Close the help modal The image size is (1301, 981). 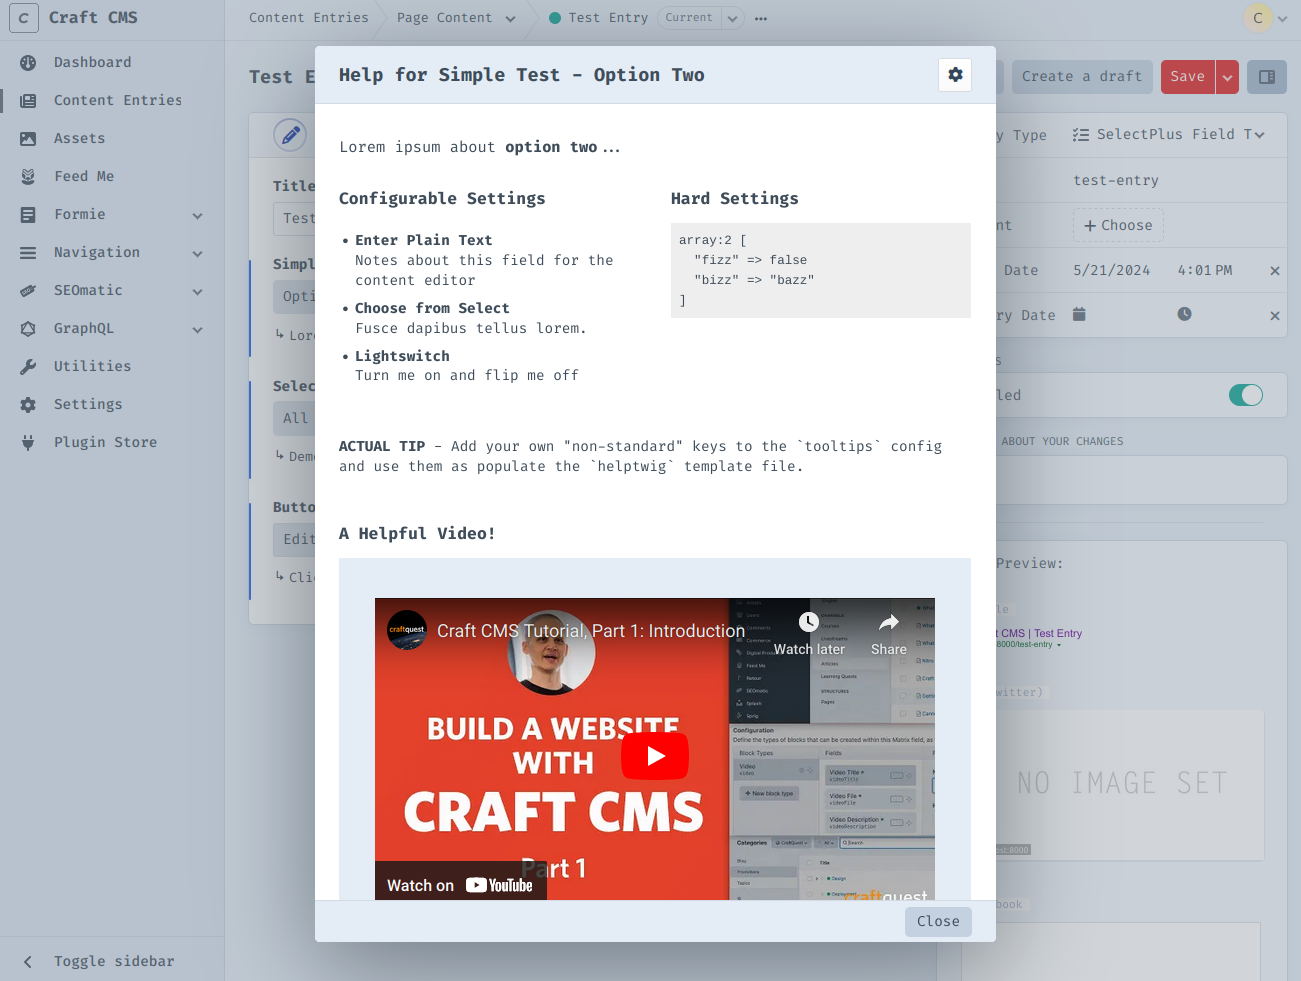point(938,921)
